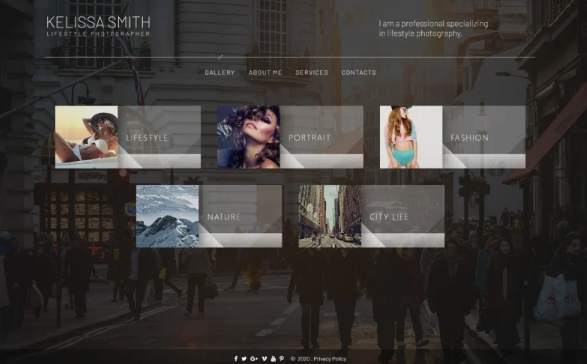Open the Twitter bird icon in the footer

pyautogui.click(x=244, y=359)
